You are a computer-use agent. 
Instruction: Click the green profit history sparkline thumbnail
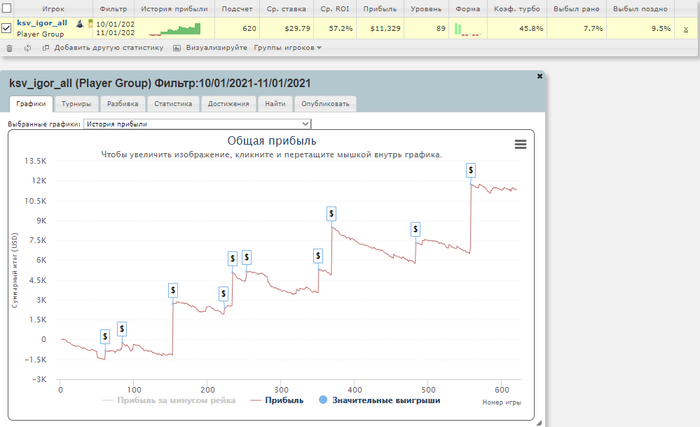pyautogui.click(x=175, y=29)
